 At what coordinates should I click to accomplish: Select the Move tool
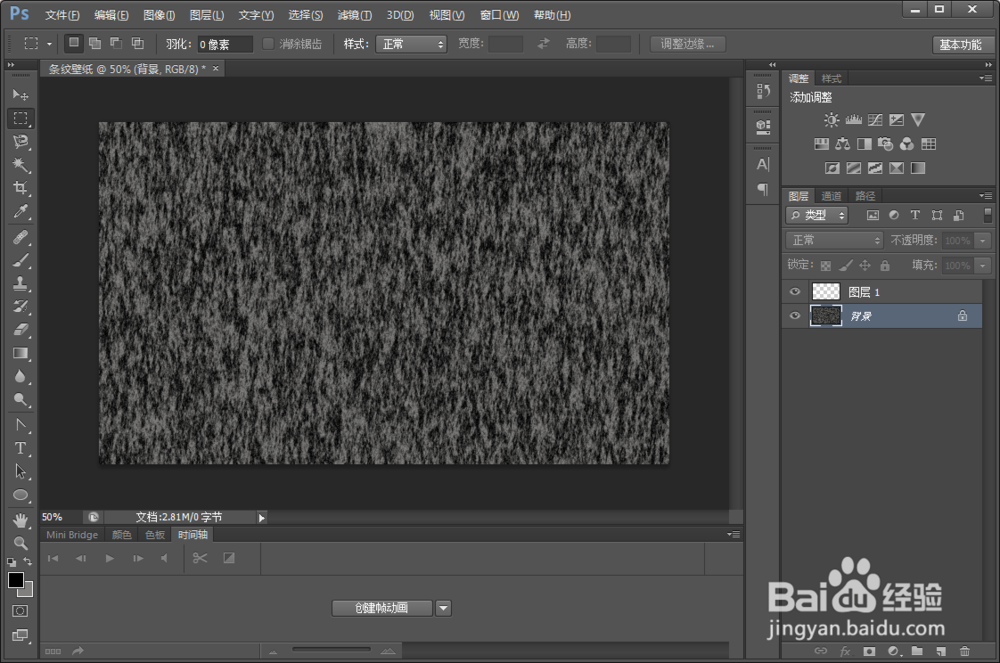click(20, 94)
